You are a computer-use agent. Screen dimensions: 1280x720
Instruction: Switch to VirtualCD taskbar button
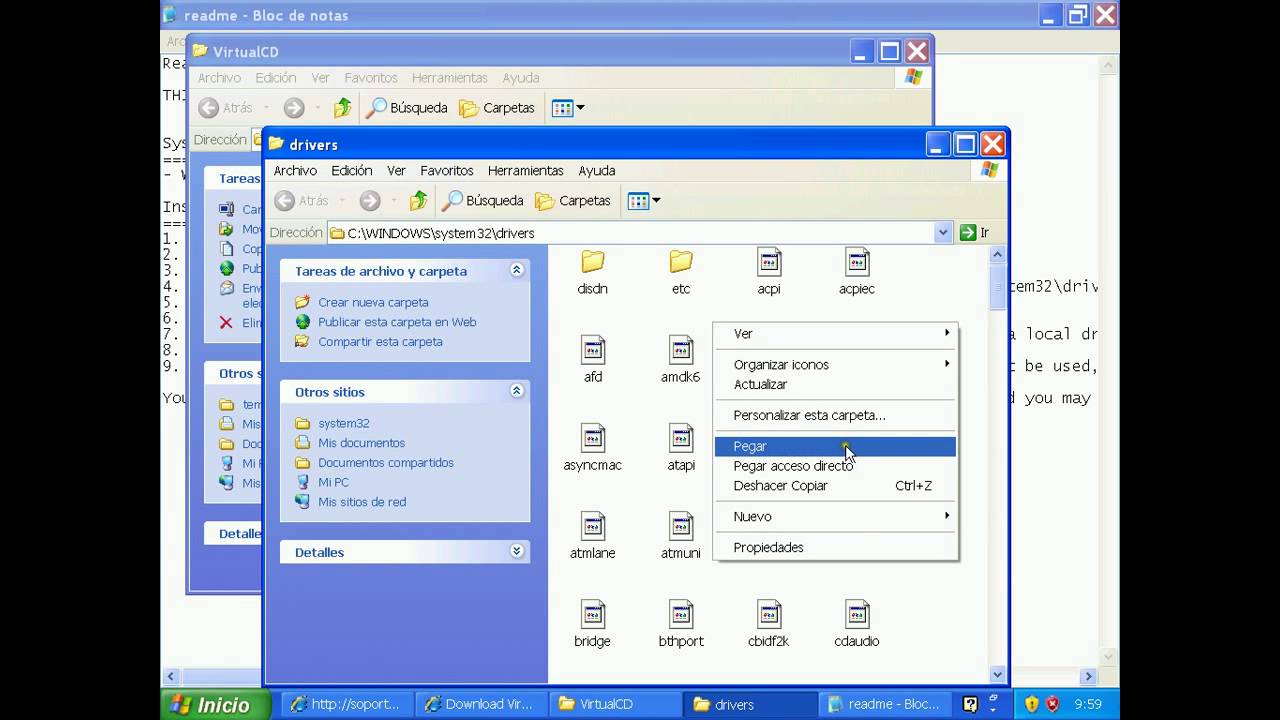pos(614,704)
